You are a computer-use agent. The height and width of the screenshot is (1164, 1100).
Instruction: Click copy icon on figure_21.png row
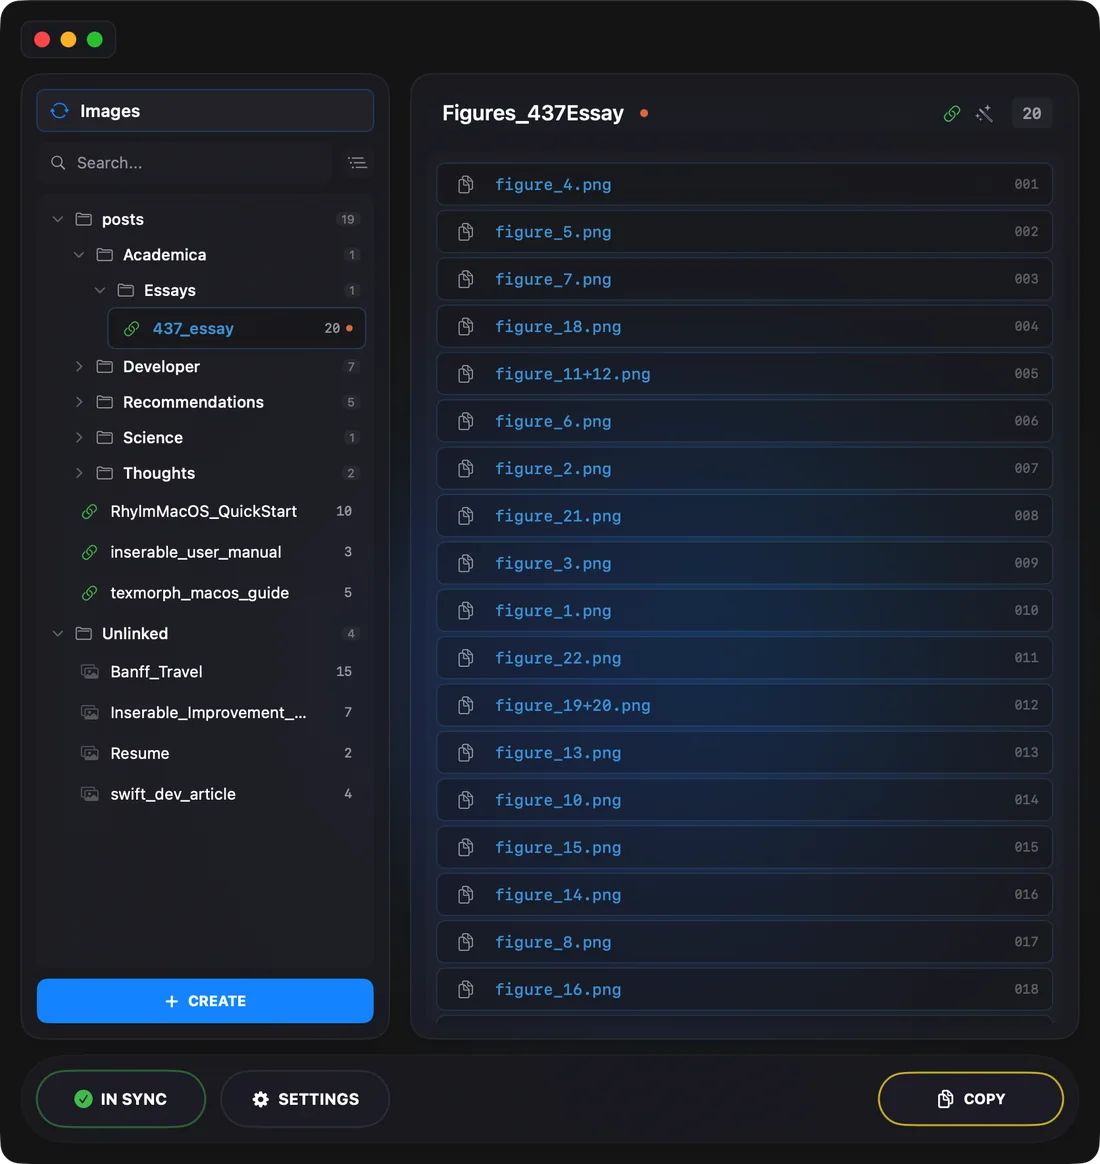click(465, 516)
